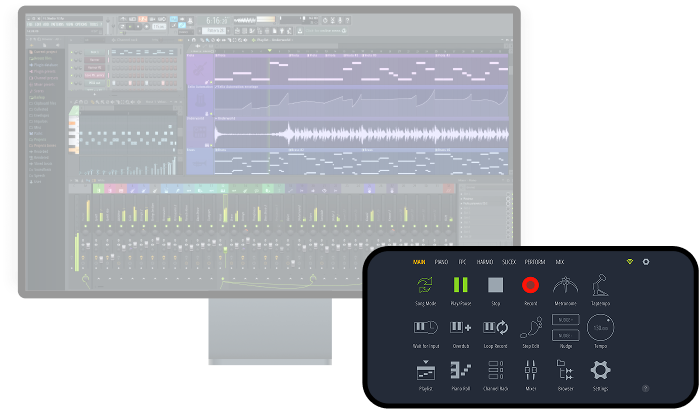Open the Browser folder-tree icon
Image resolution: width=699 pixels, height=413 pixels.
[x=565, y=370]
